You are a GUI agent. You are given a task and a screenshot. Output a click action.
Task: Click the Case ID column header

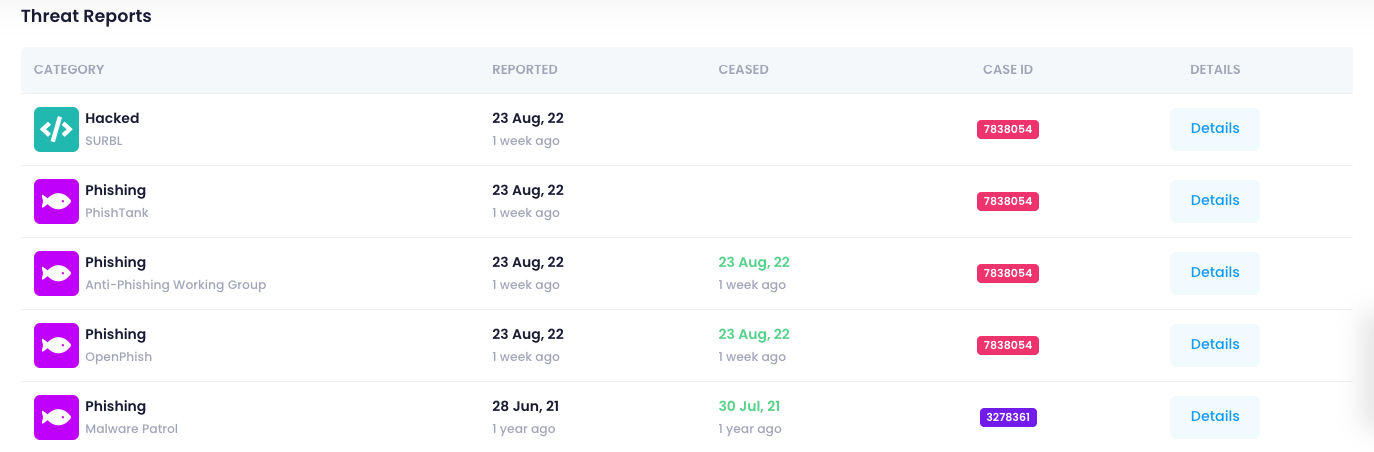click(x=1008, y=70)
